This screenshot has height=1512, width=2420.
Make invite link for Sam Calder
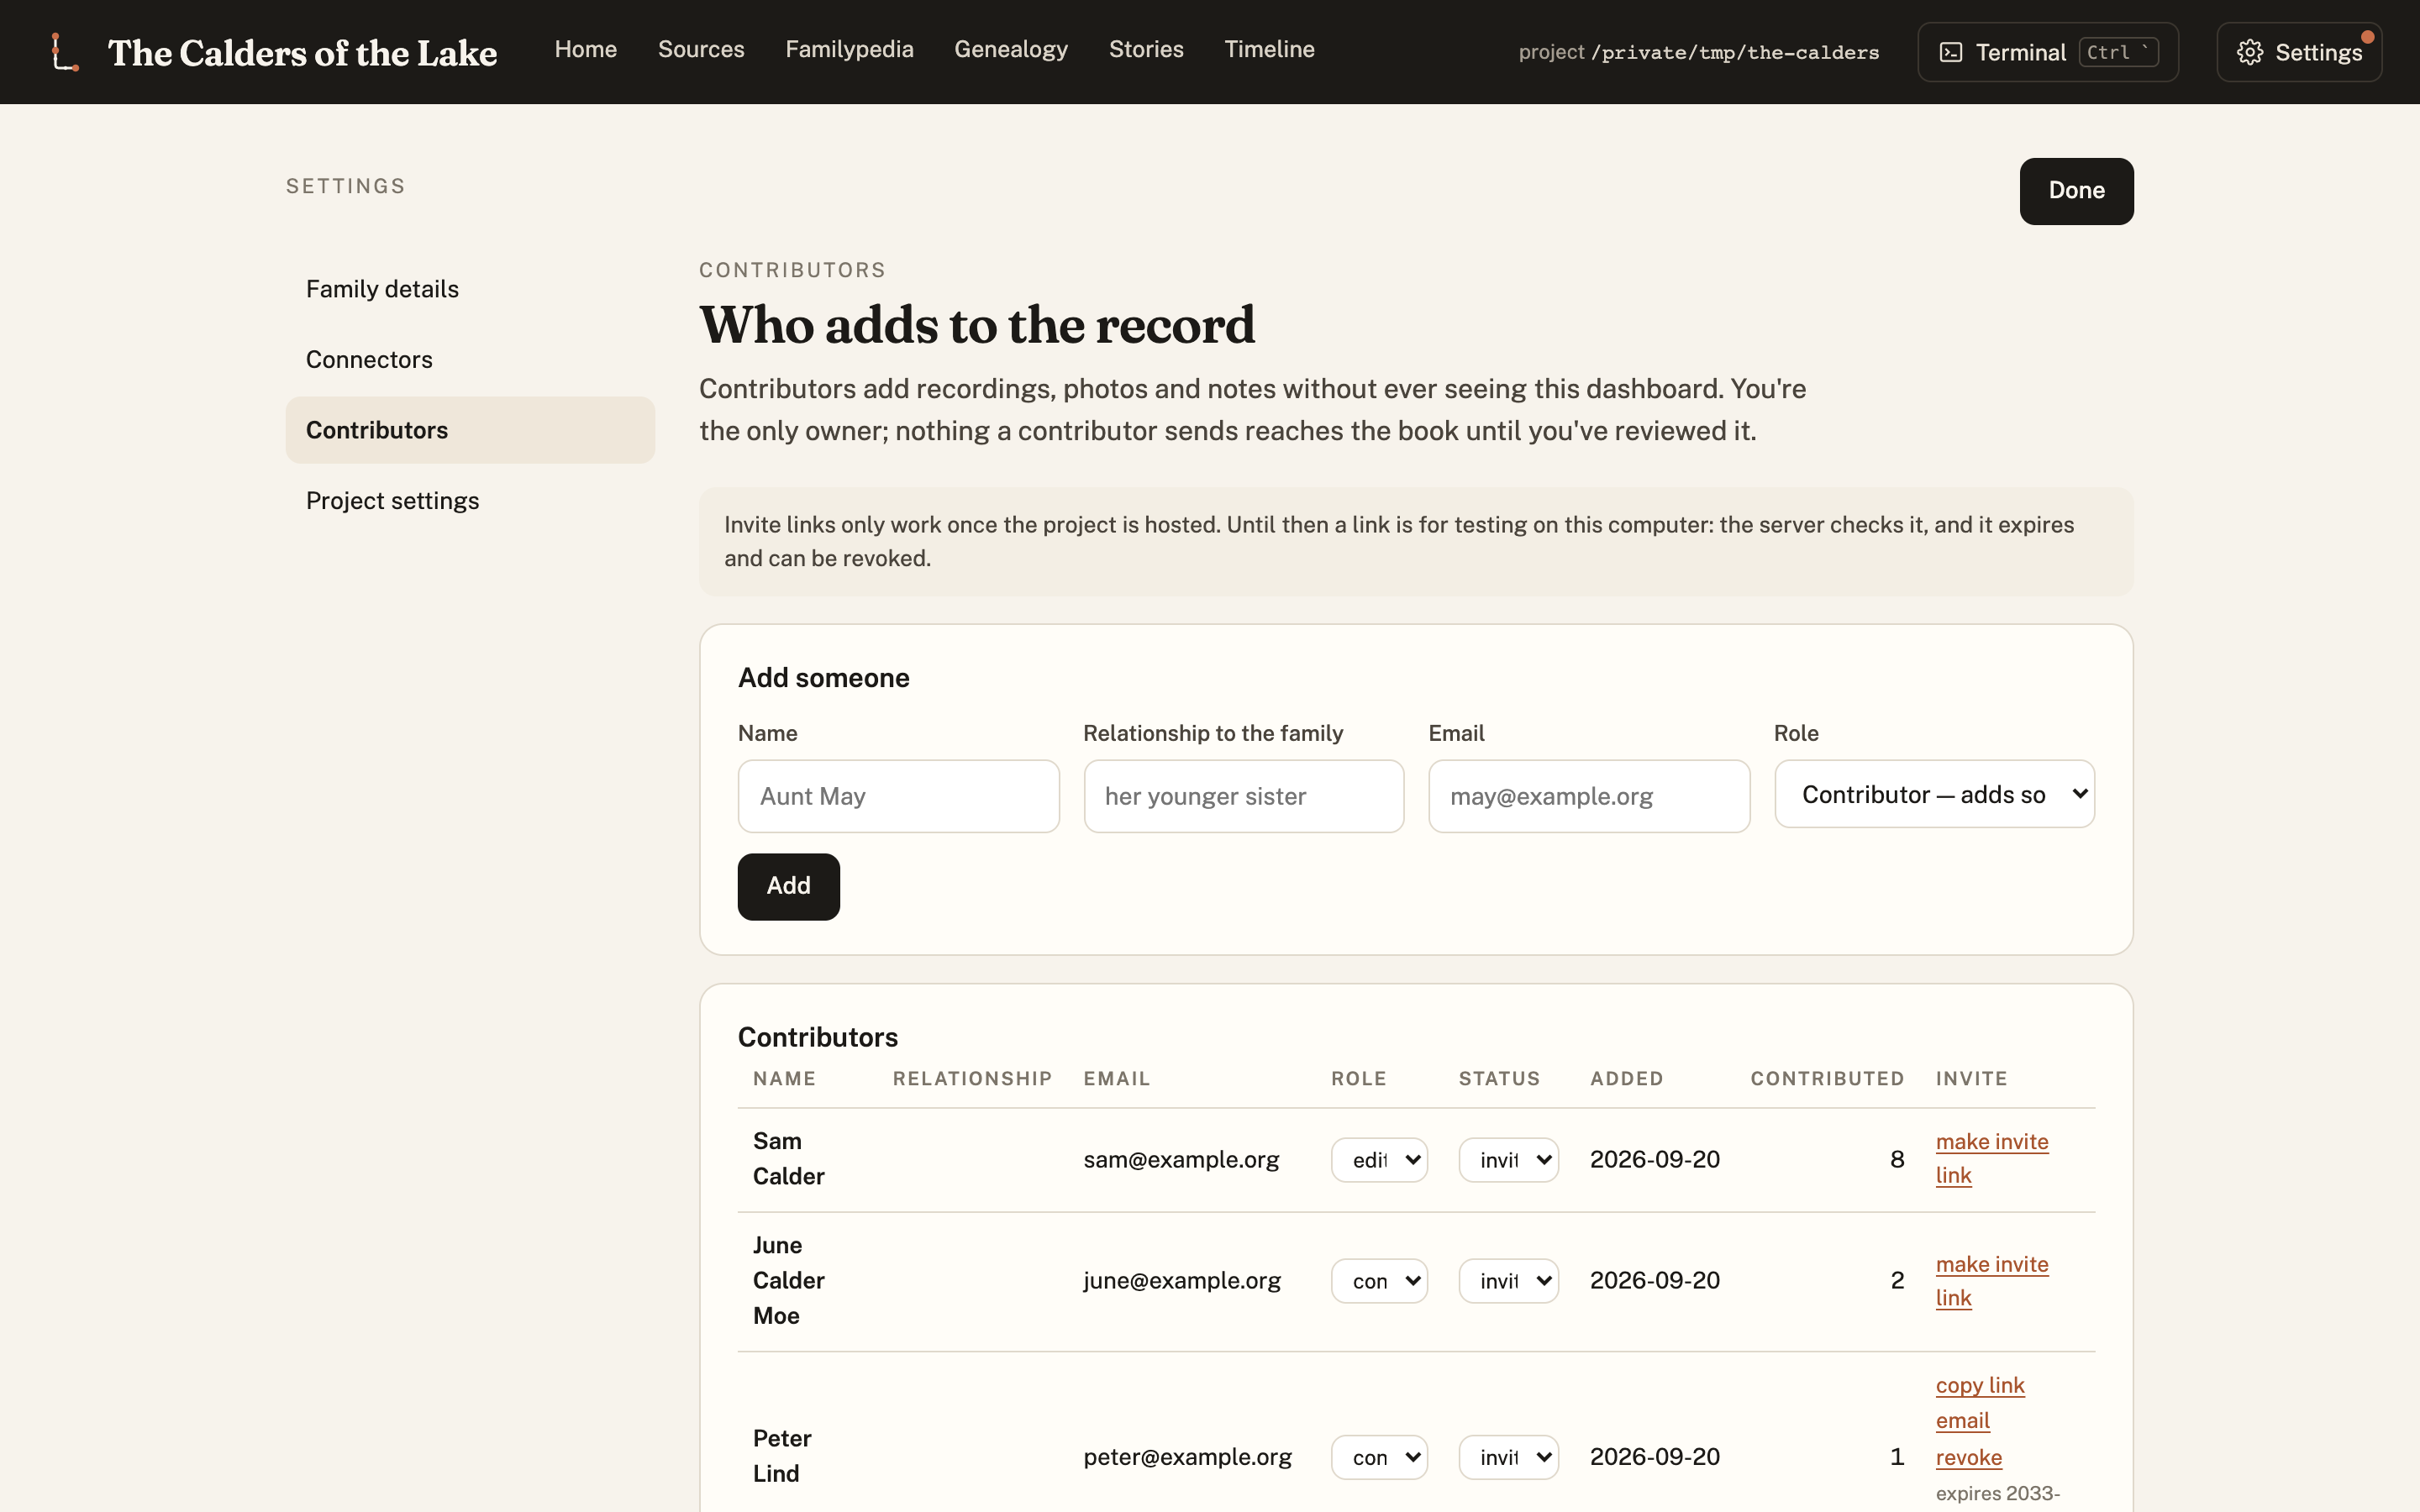[x=1991, y=1158]
